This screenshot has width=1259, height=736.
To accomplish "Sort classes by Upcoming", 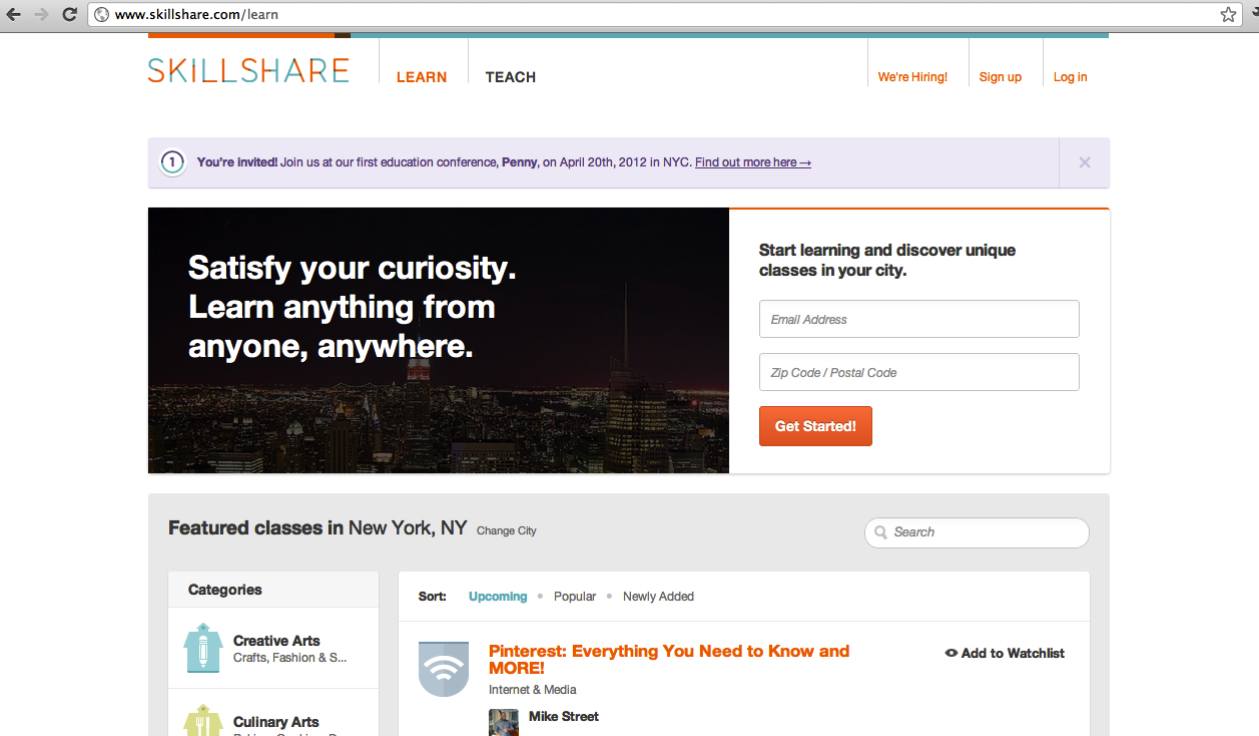I will pos(497,596).
